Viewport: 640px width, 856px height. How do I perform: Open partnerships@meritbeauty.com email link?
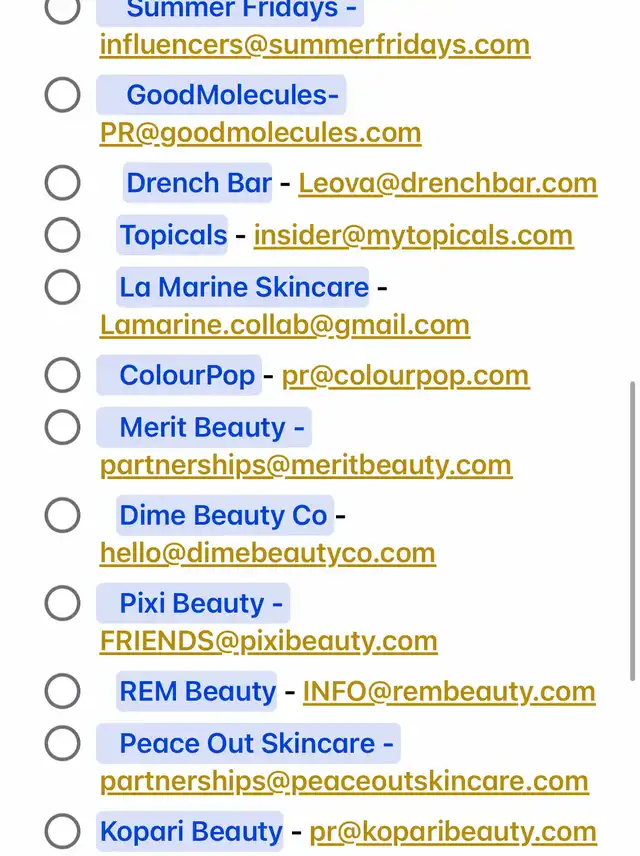[305, 465]
